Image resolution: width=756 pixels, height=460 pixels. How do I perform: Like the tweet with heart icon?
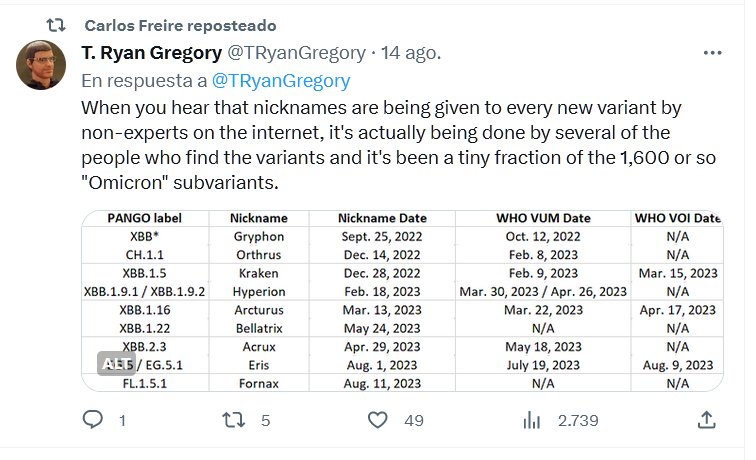point(378,420)
